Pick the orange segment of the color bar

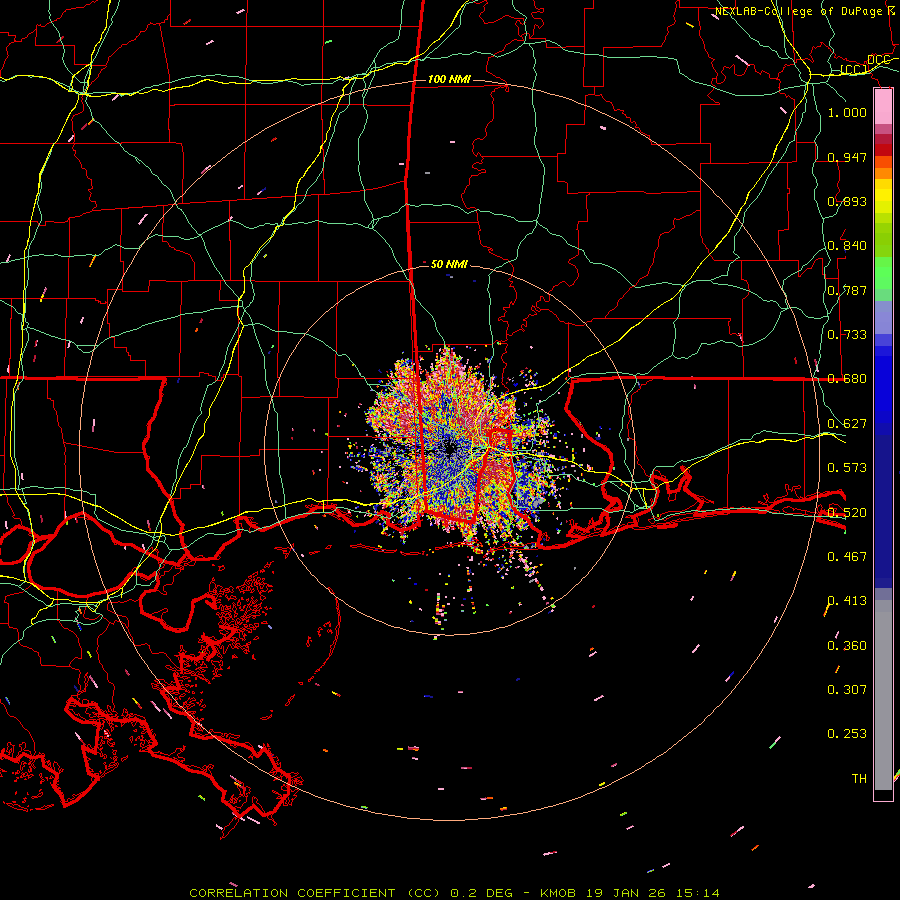(883, 168)
